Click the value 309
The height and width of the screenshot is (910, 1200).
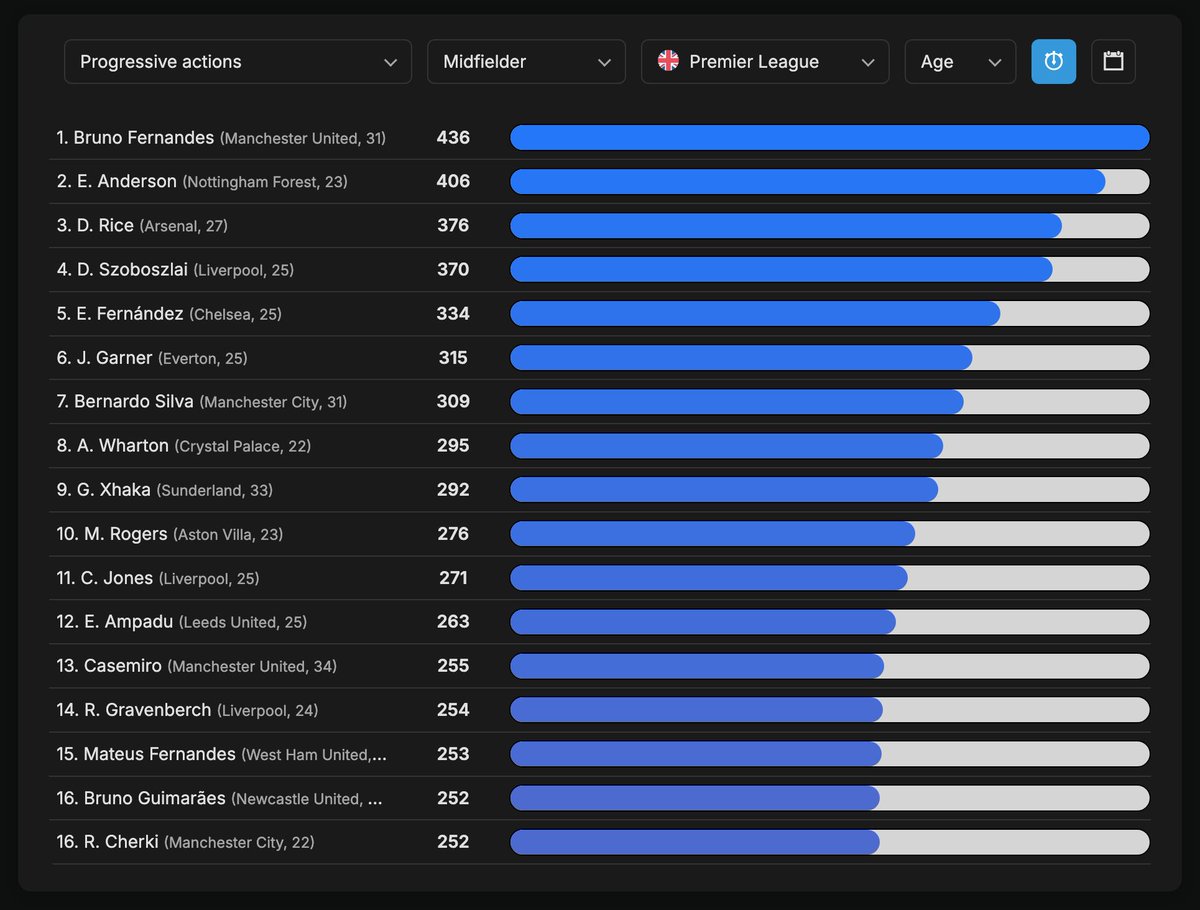pos(453,402)
